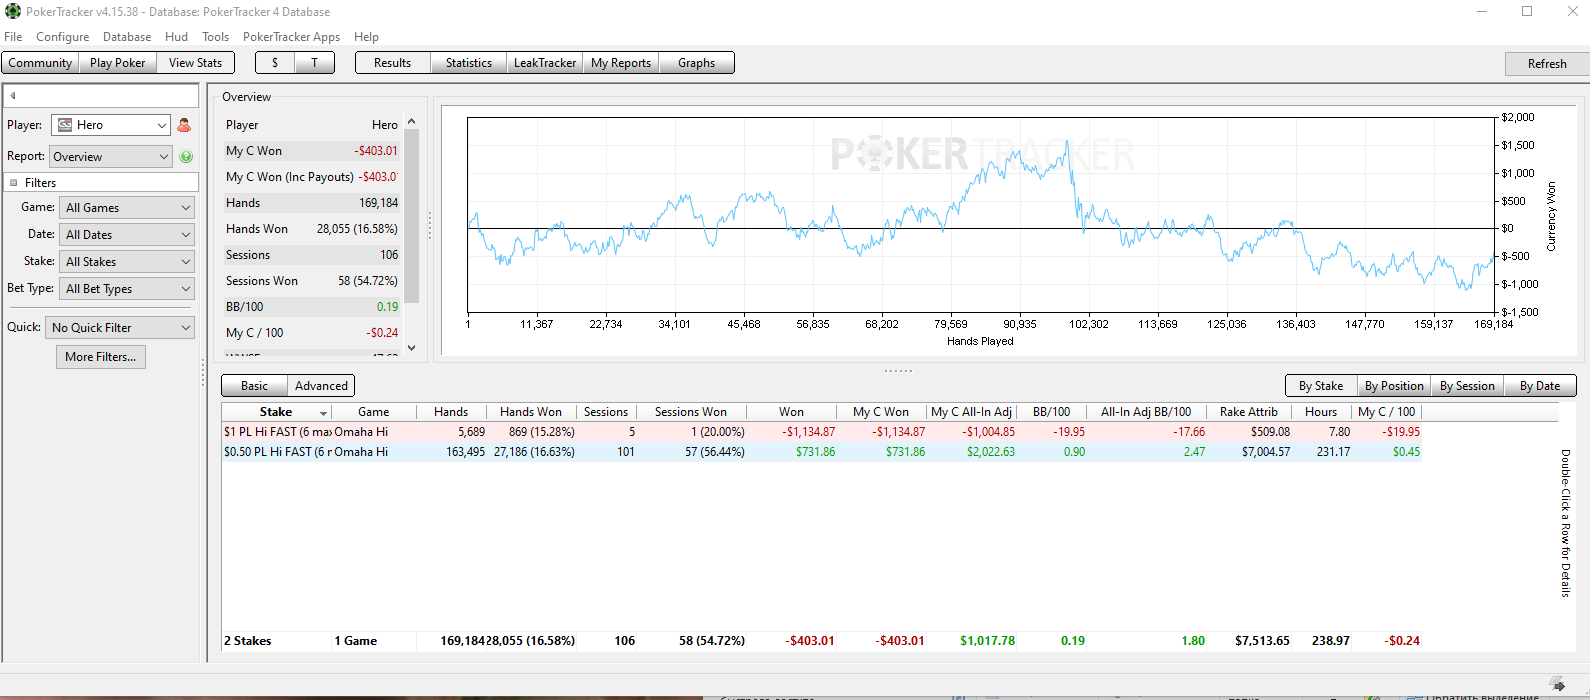This screenshot has height=700, width=1590.
Task: Open the Help menu
Action: (366, 37)
